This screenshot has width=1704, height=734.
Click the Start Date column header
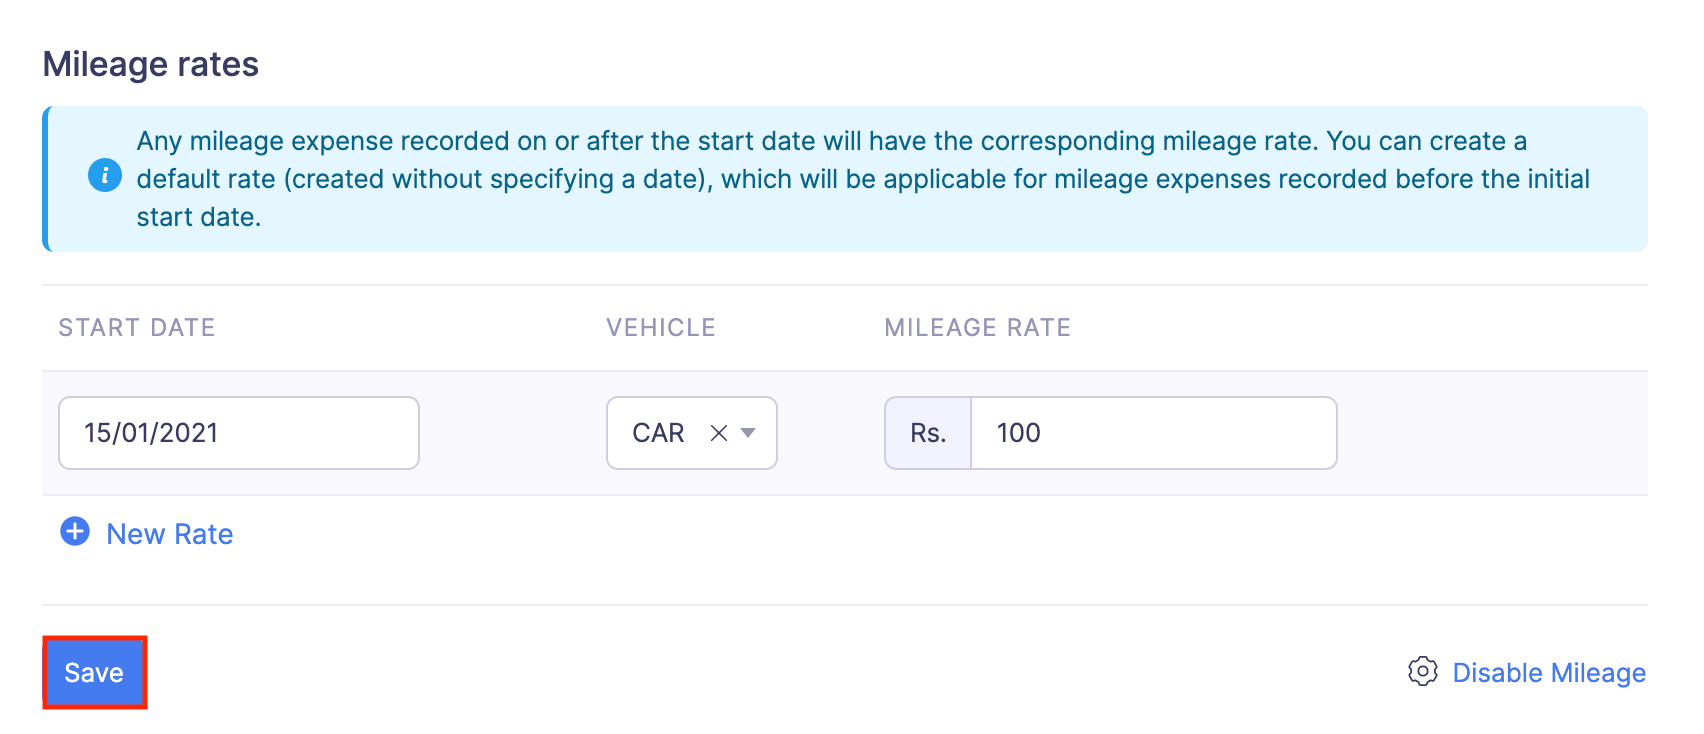point(136,327)
